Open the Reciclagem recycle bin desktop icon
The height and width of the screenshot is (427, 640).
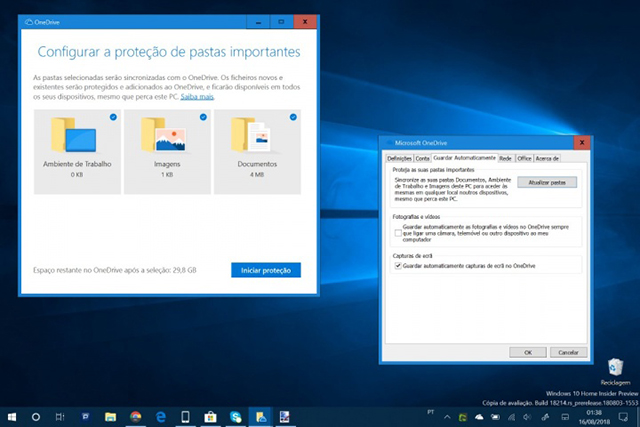point(615,372)
